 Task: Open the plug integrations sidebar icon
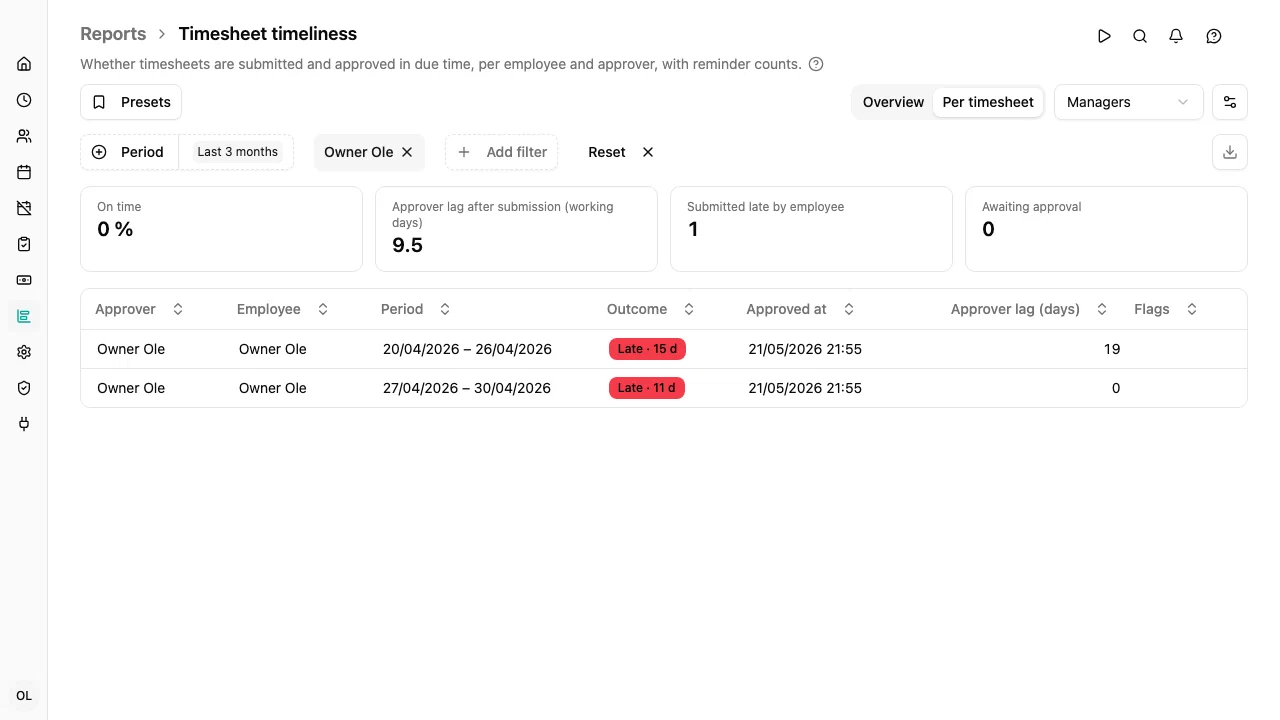(x=24, y=424)
